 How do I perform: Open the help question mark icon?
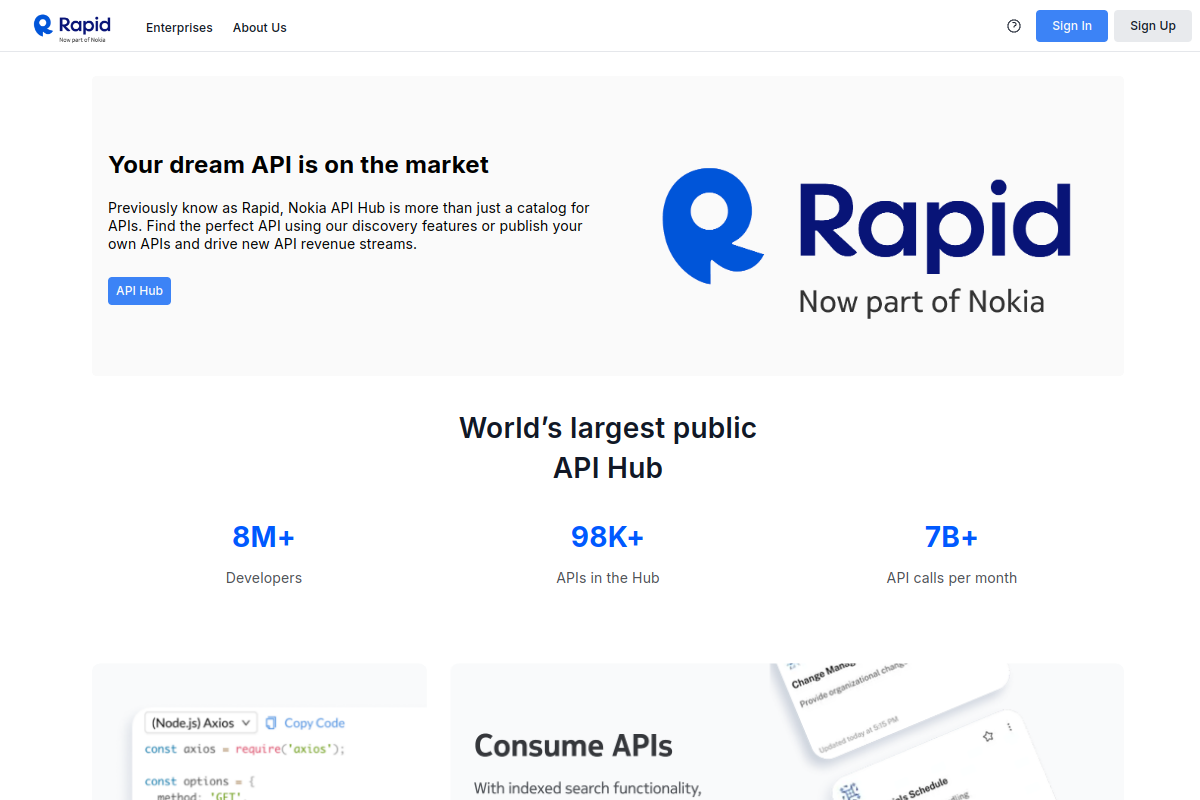1014,26
